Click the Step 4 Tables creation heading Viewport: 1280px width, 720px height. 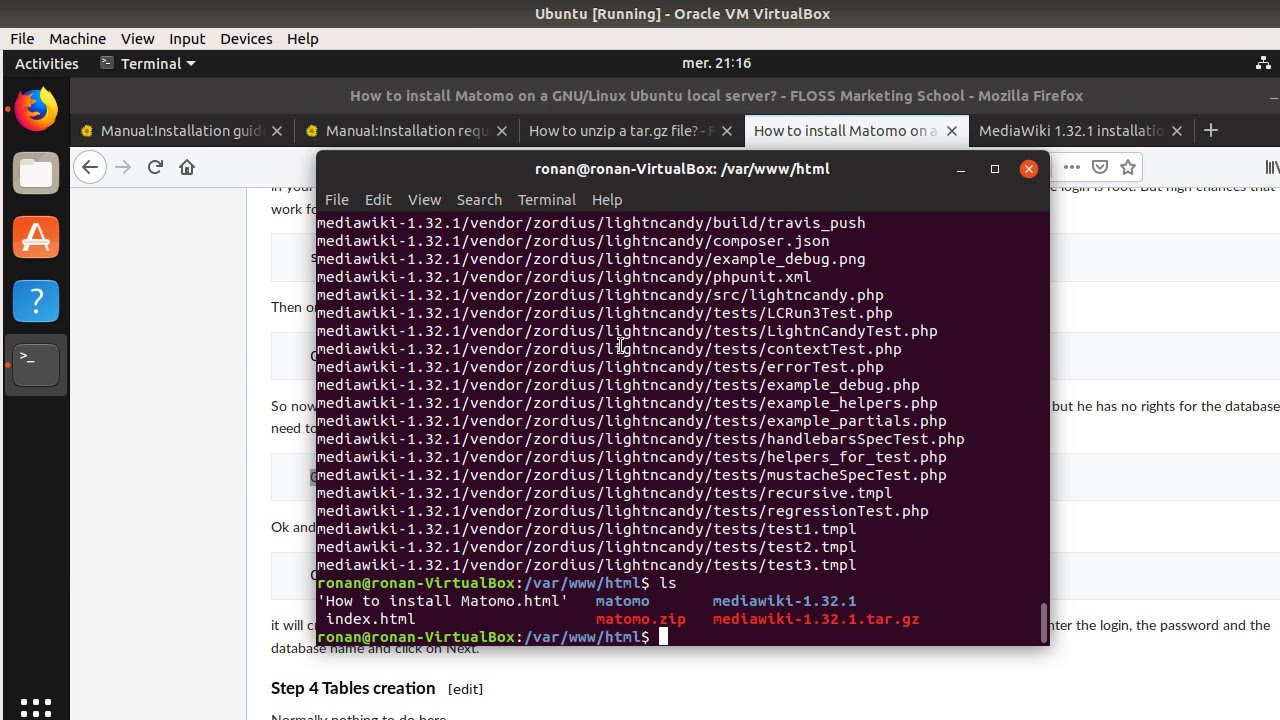click(x=353, y=688)
